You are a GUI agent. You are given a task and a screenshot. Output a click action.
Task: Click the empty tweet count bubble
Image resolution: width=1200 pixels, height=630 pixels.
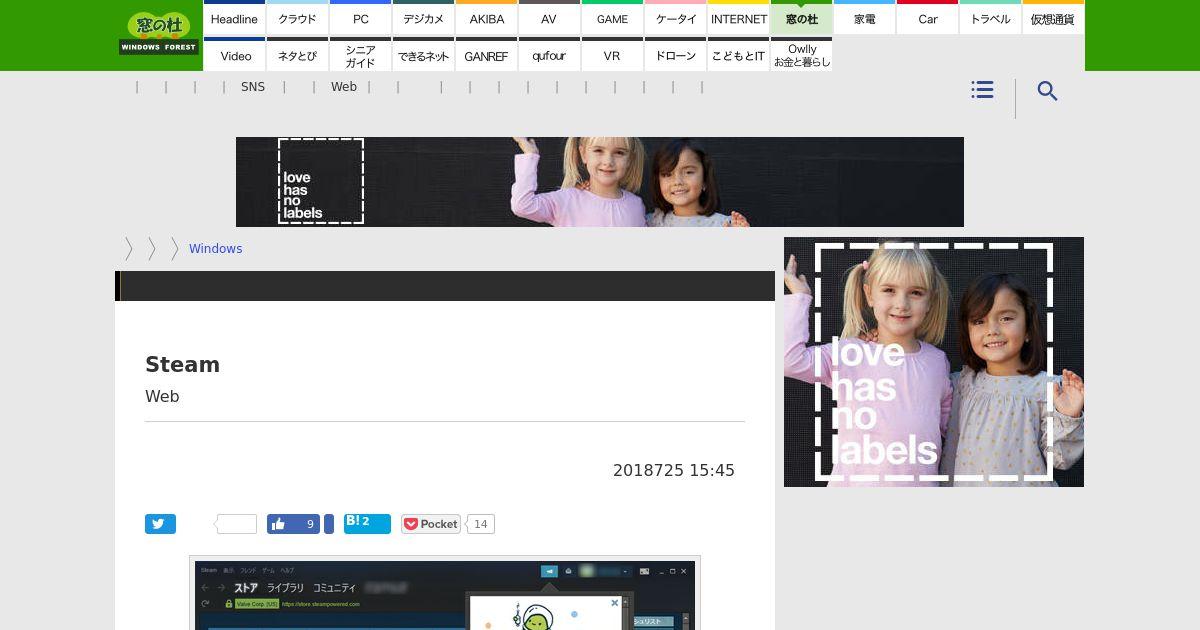pos(237,524)
